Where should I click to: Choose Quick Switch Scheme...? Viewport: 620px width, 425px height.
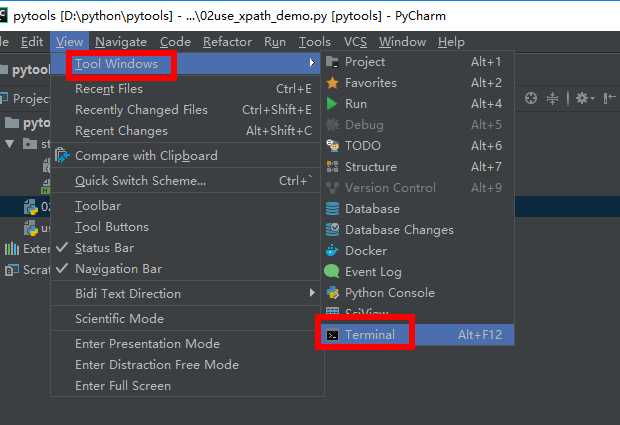[x=186, y=181]
